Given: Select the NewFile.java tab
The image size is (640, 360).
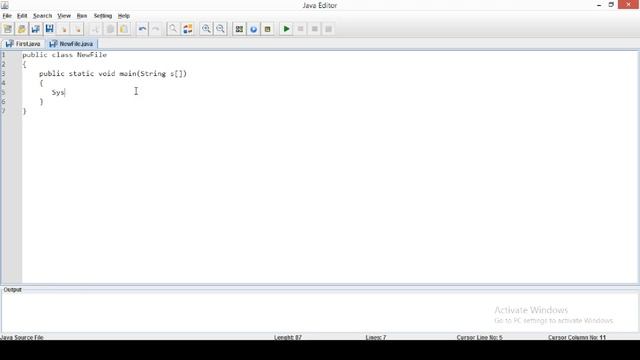Looking at the screenshot, I should click(71, 44).
